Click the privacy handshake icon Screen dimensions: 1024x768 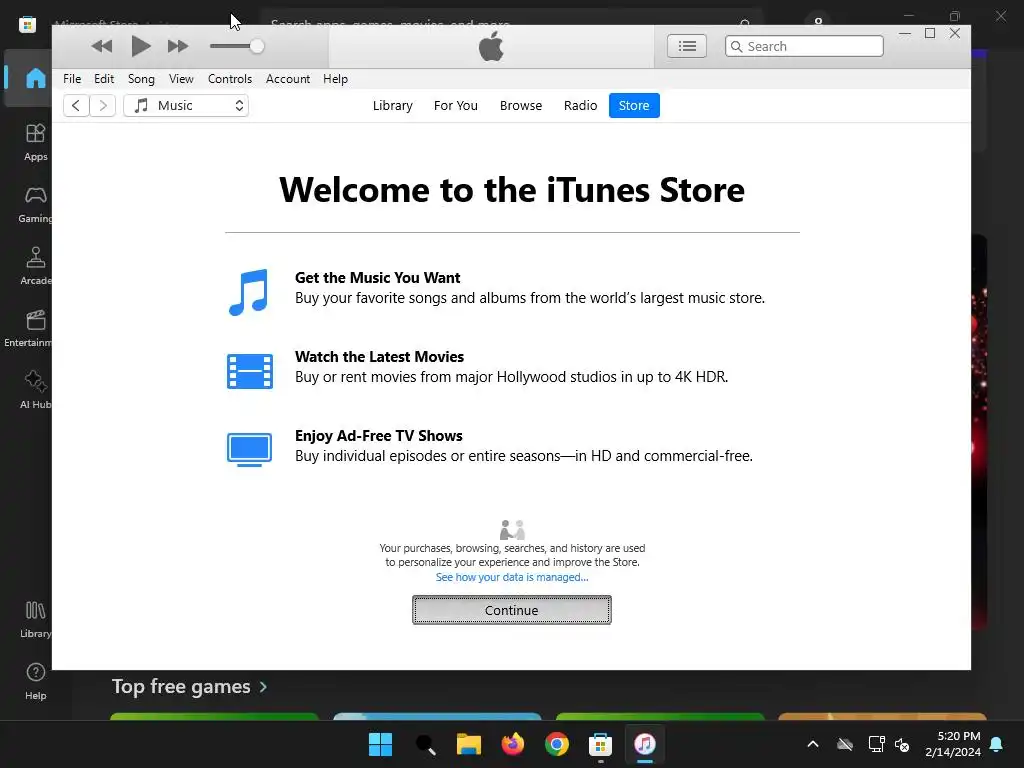(512, 529)
